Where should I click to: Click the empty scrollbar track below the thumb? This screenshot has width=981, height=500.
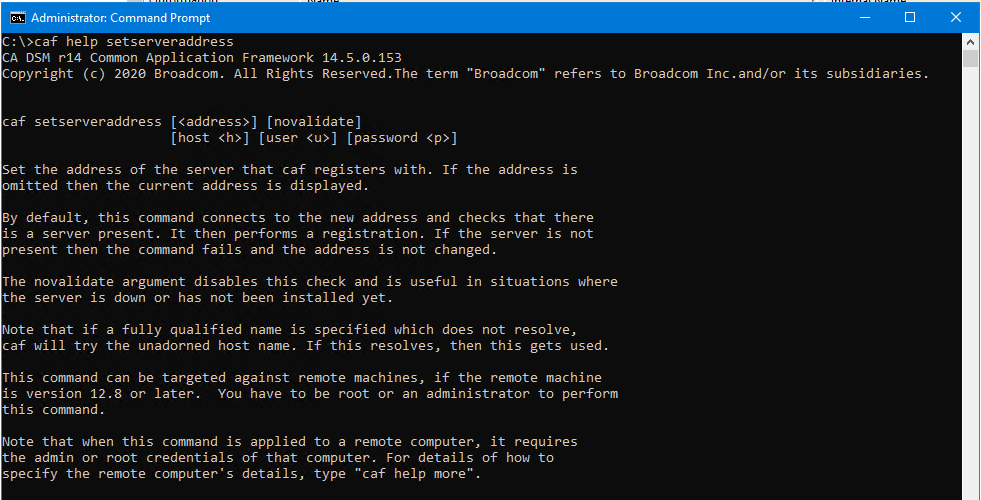click(970, 300)
